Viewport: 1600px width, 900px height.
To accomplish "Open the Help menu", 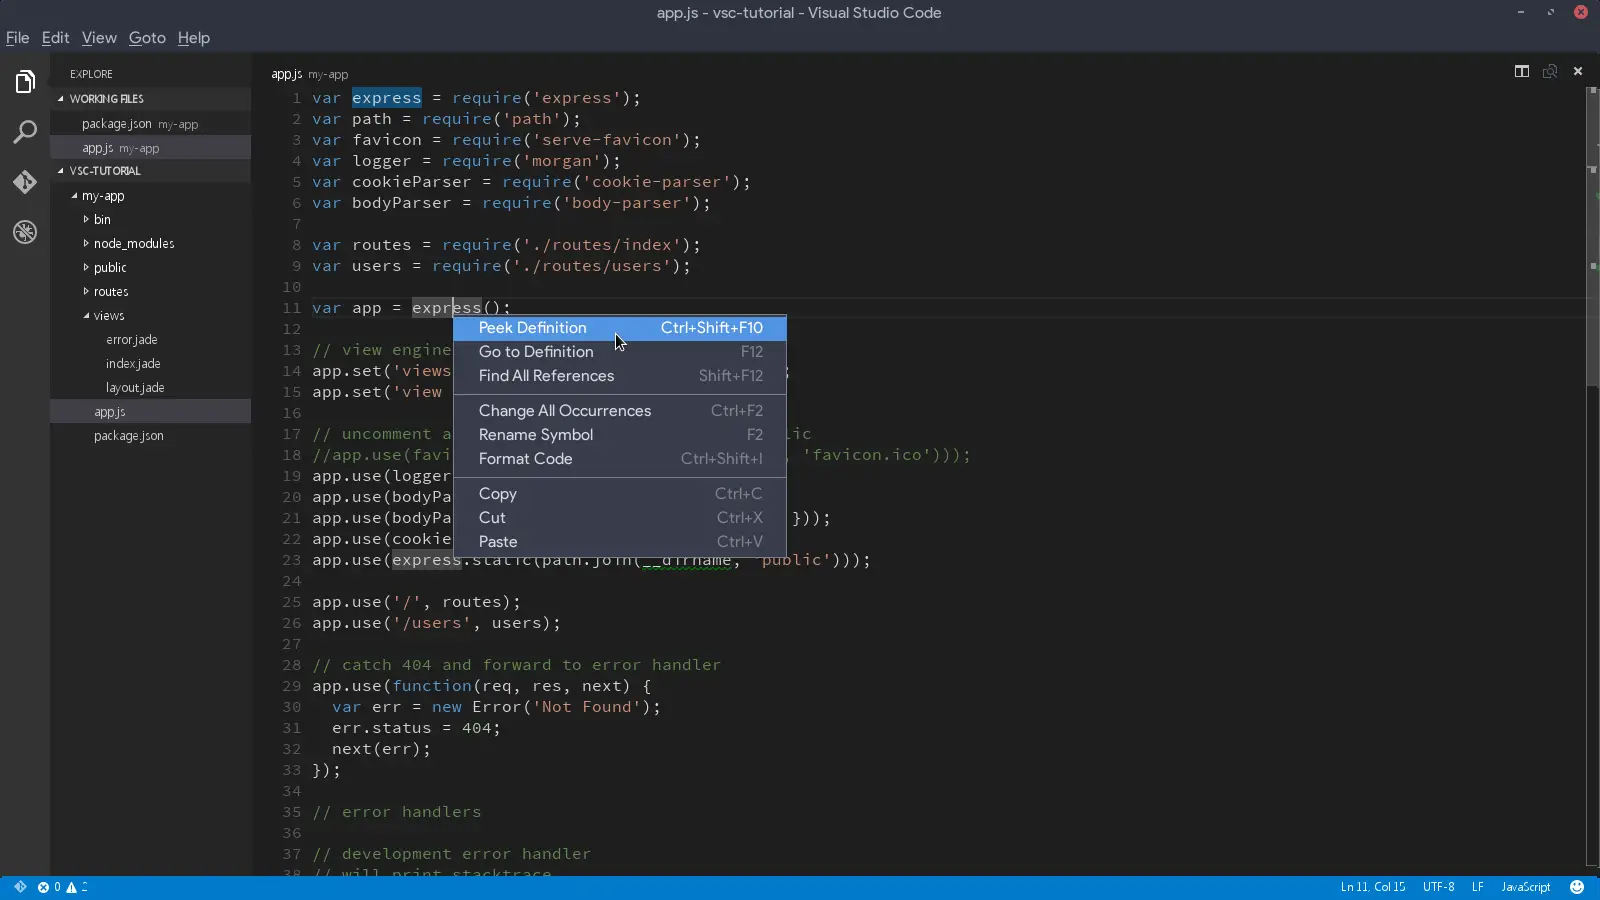I will click(194, 38).
